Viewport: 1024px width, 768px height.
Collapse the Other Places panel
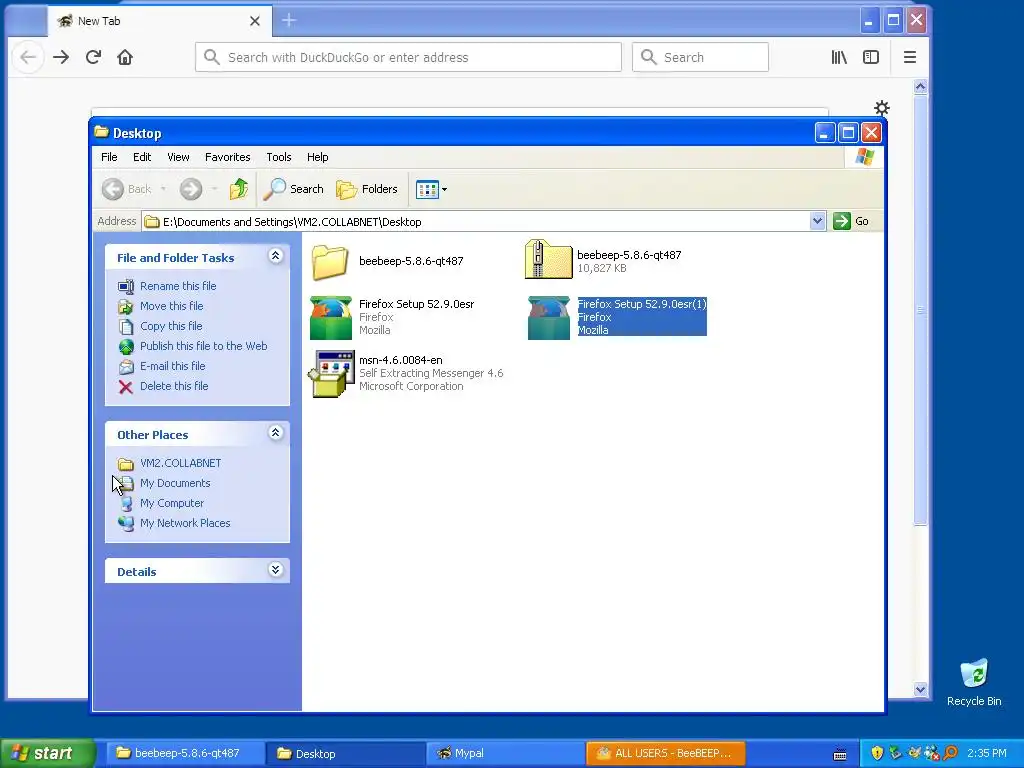coord(276,433)
